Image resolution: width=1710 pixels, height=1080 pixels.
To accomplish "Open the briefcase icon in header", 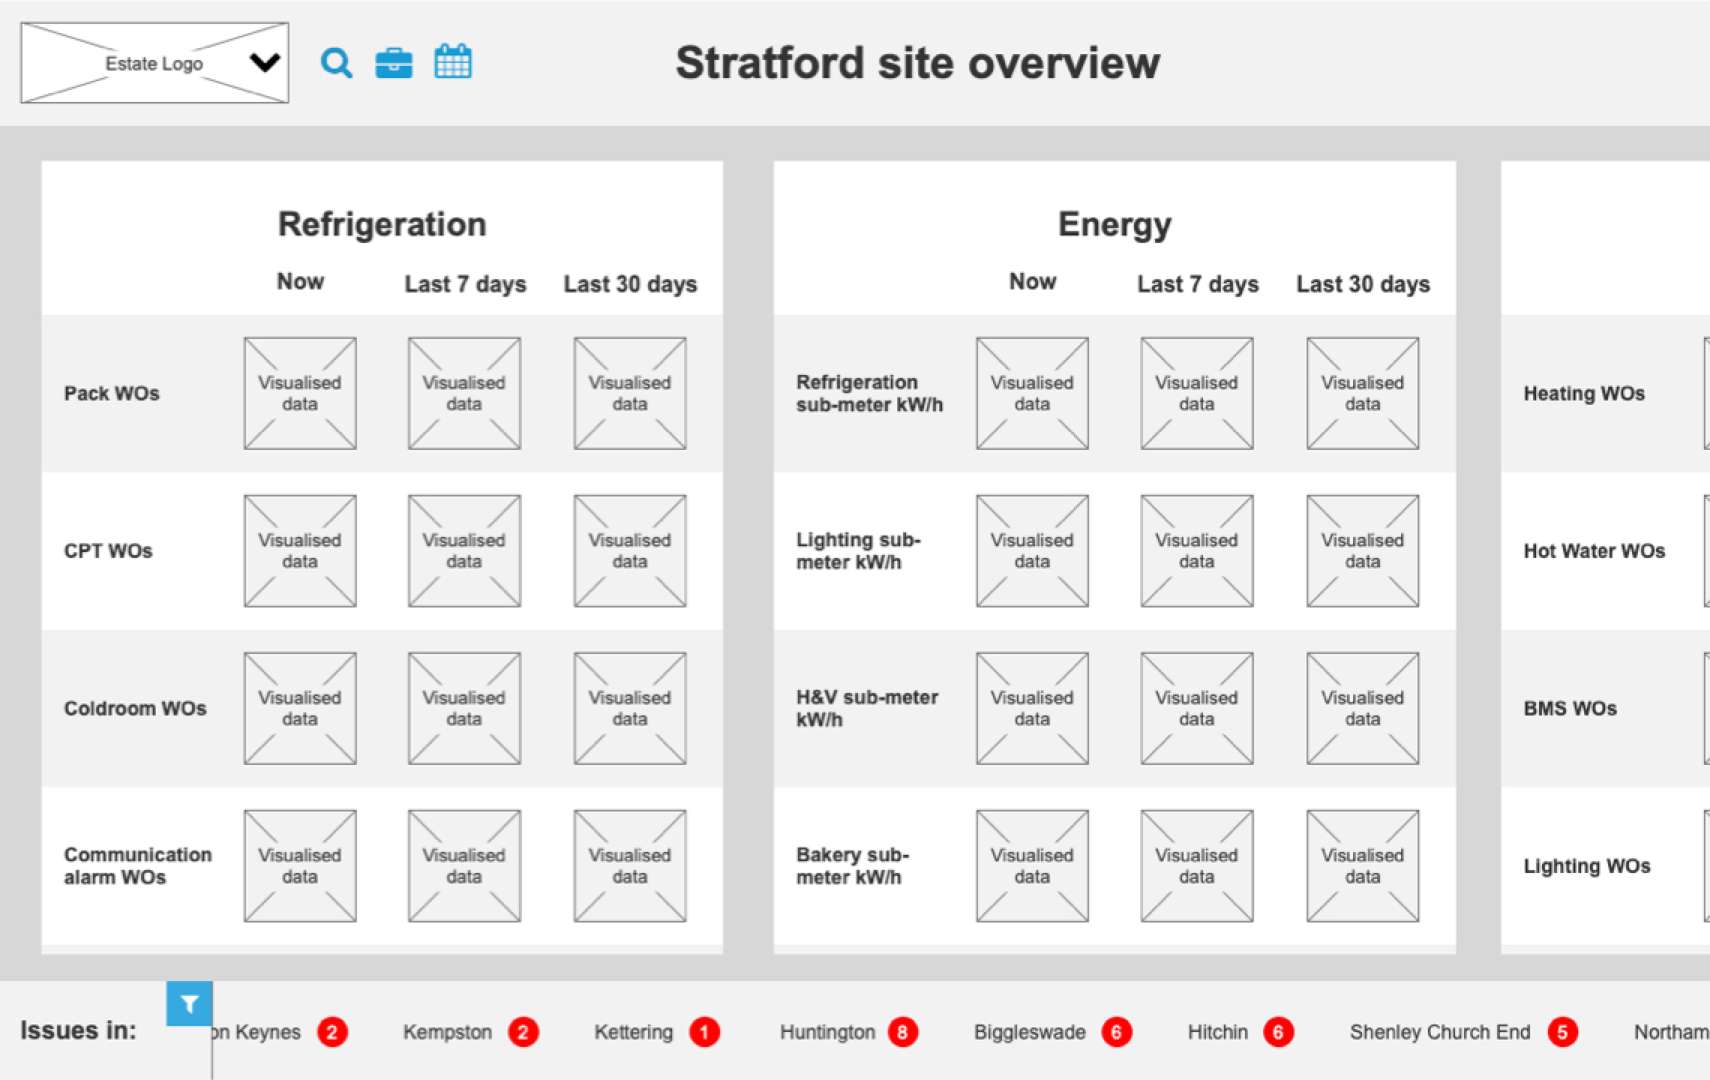I will tap(394, 63).
